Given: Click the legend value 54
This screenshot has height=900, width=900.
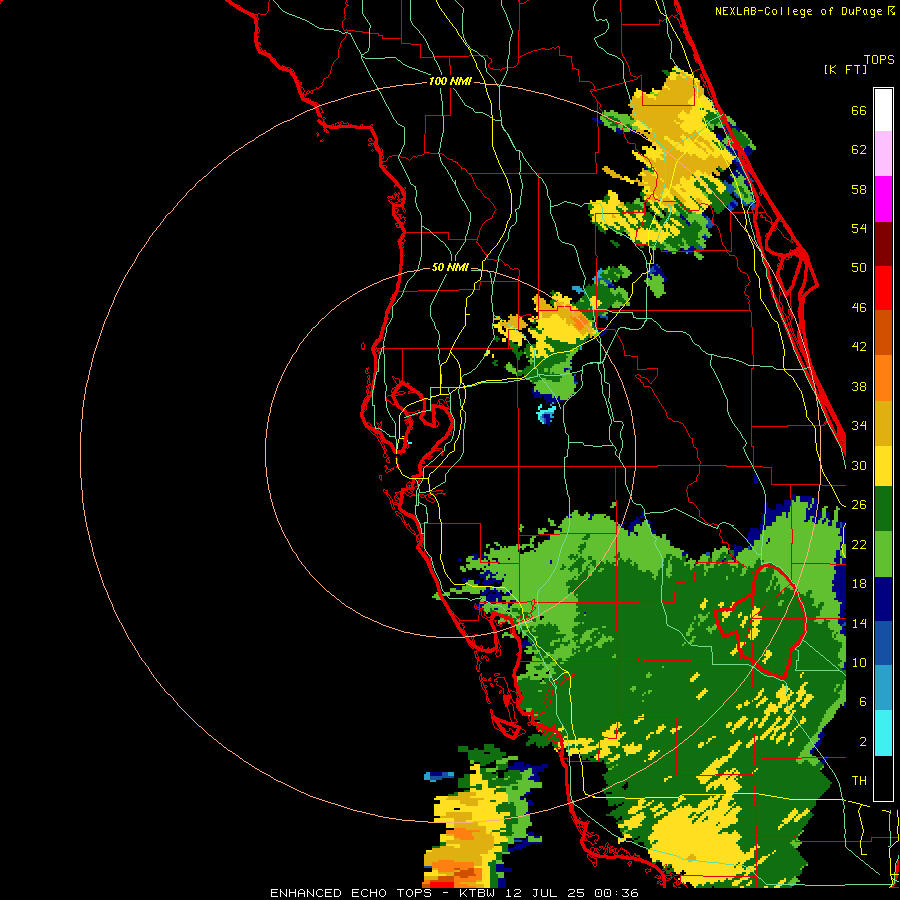Looking at the screenshot, I should tap(859, 228).
